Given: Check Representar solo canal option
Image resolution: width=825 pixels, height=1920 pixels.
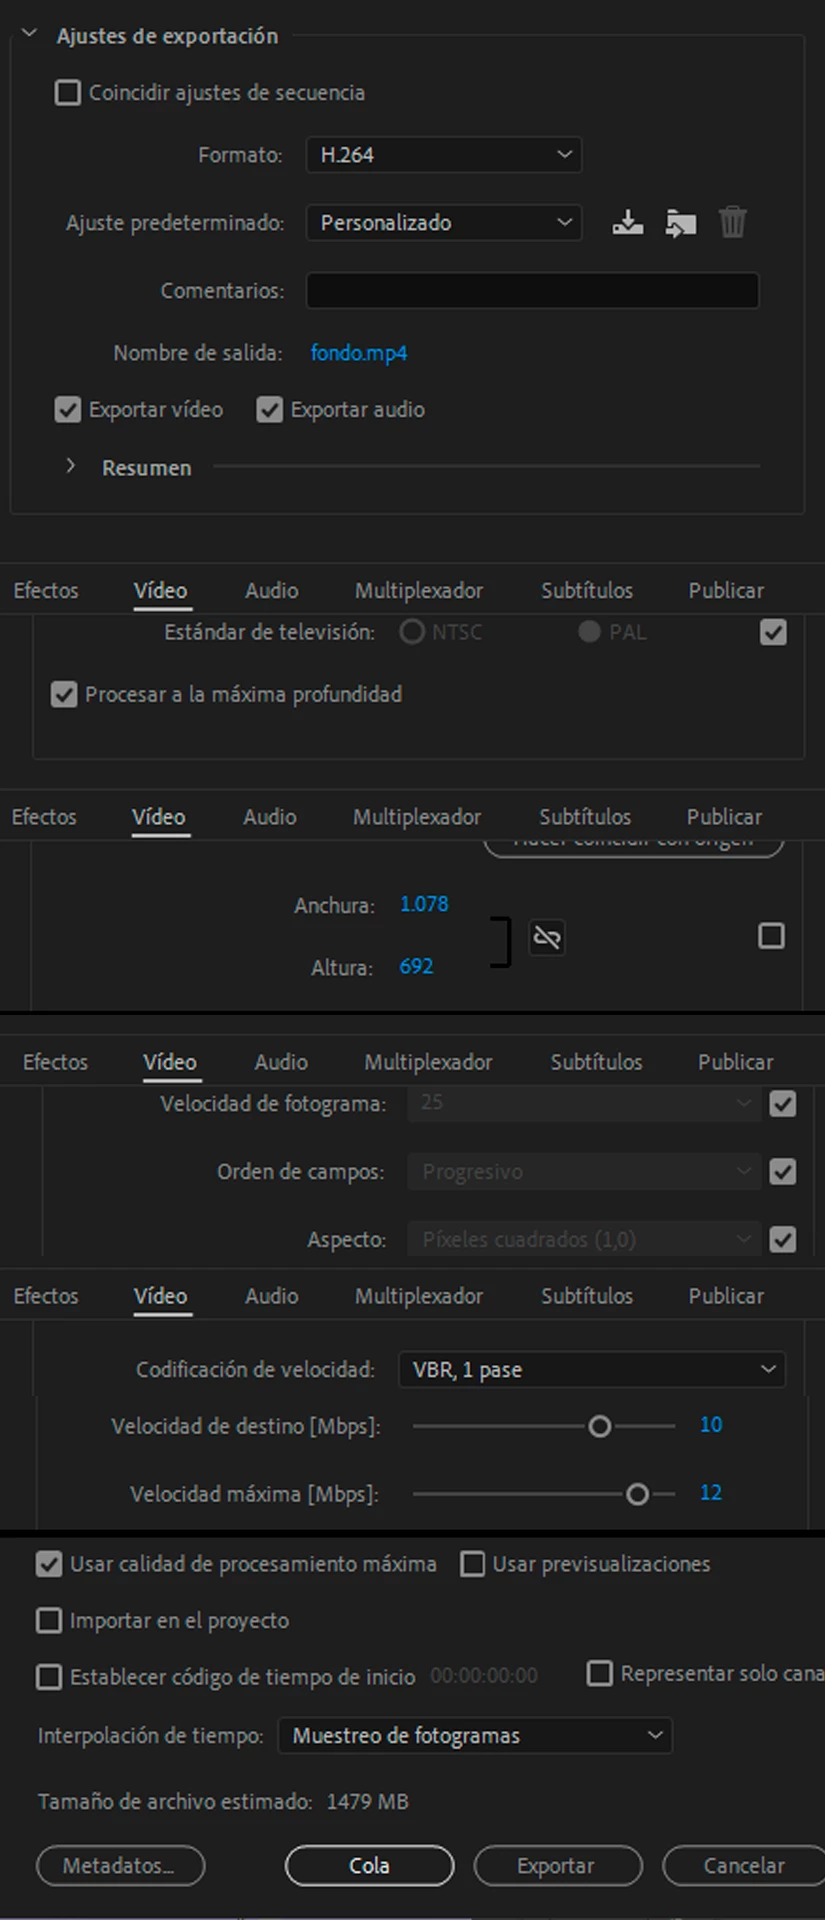Looking at the screenshot, I should [599, 1673].
